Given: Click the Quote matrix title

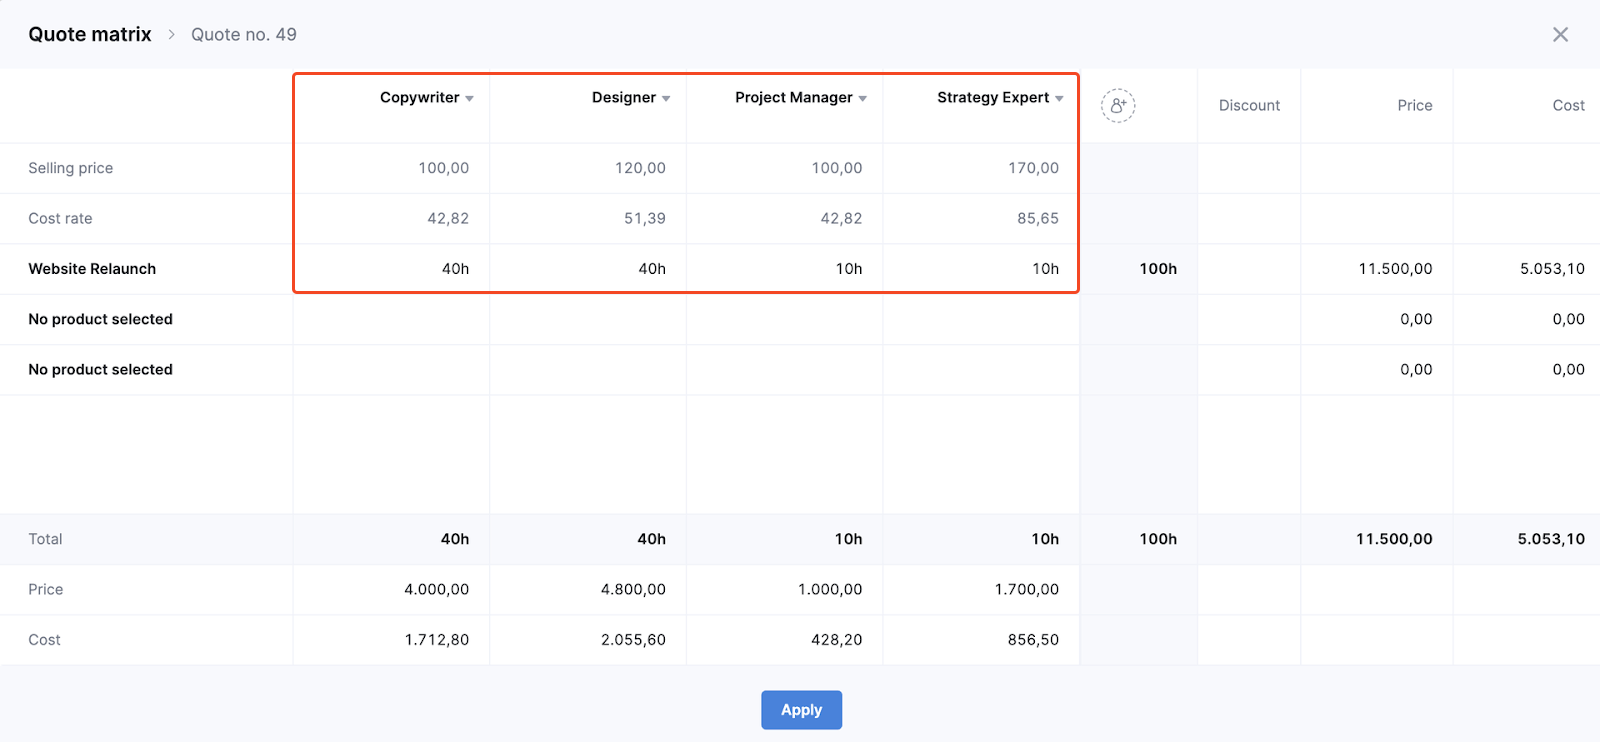Looking at the screenshot, I should (90, 34).
